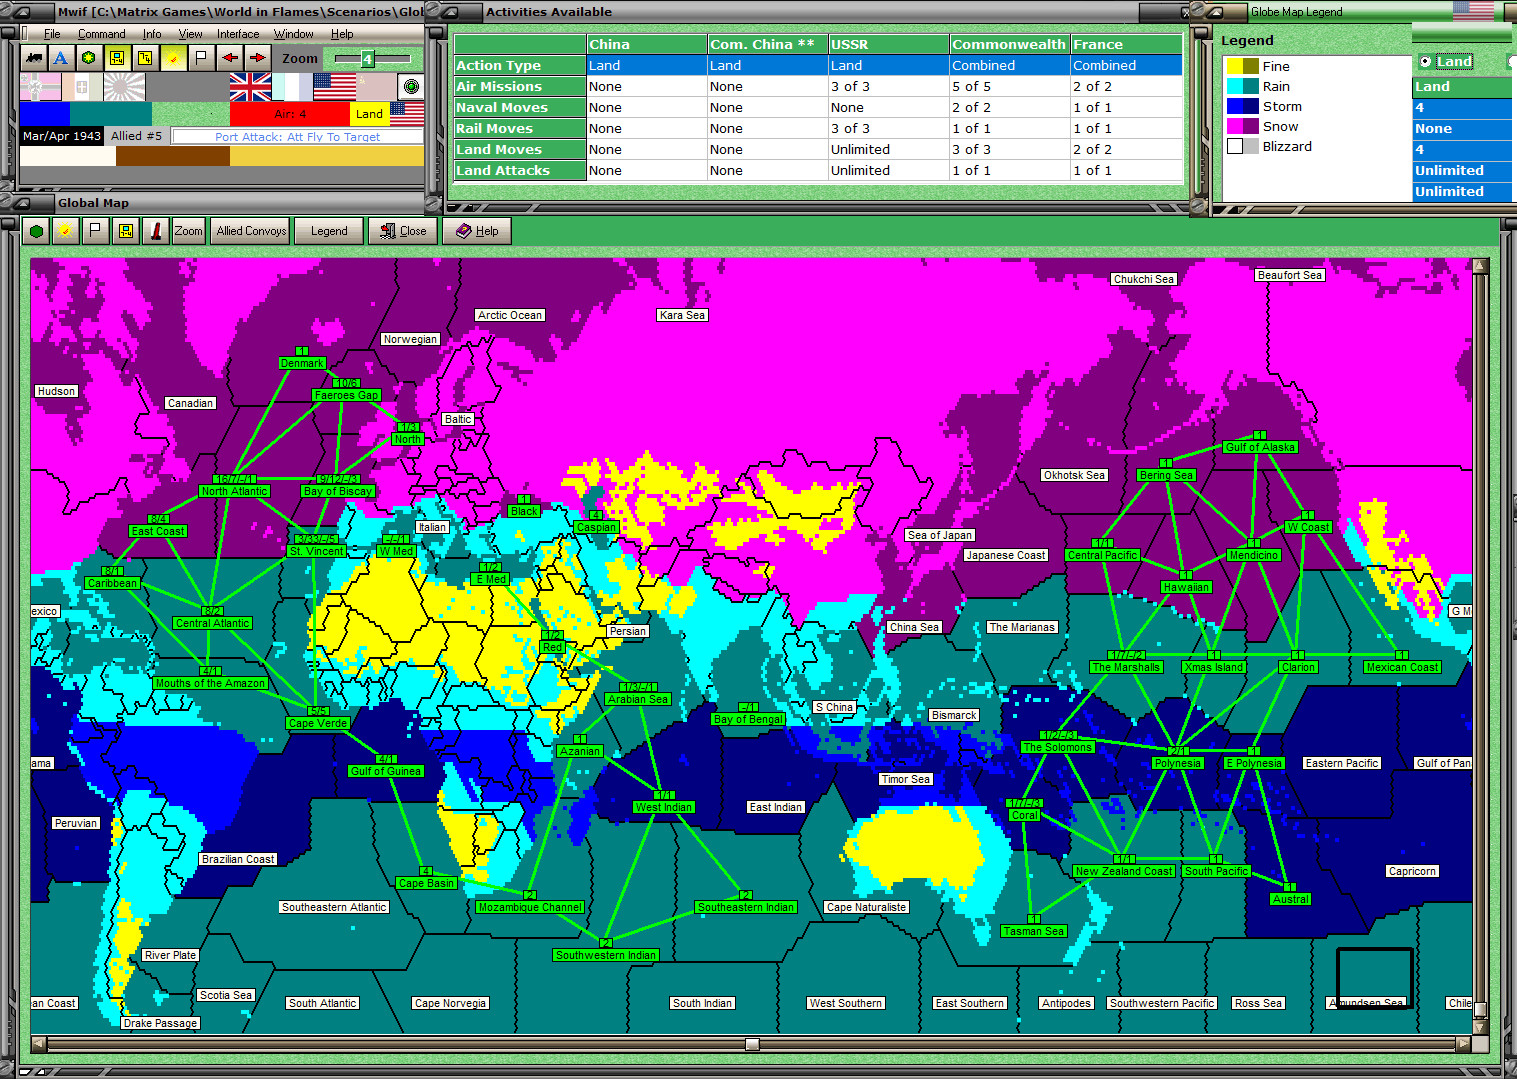The height and width of the screenshot is (1079, 1517).
Task: Collapse the Globe Map Legend window via title arrow
Action: tap(1216, 12)
